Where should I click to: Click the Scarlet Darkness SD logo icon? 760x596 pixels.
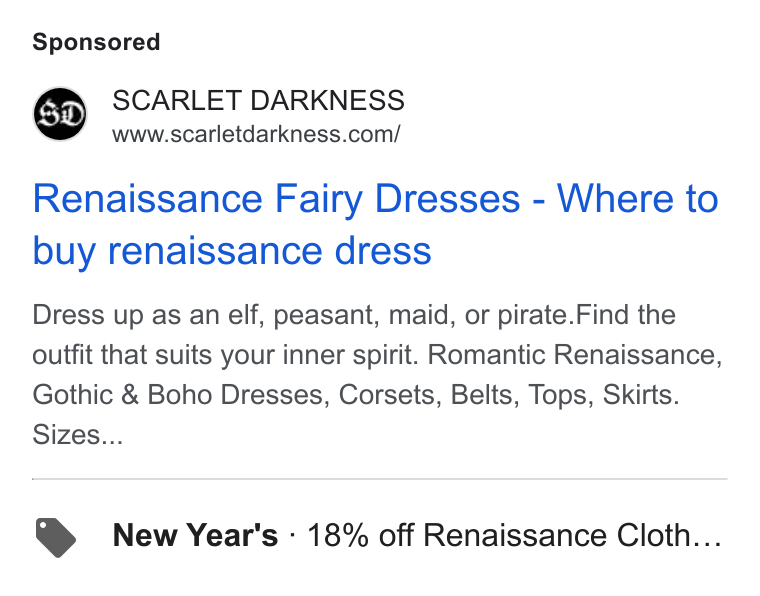(60, 114)
